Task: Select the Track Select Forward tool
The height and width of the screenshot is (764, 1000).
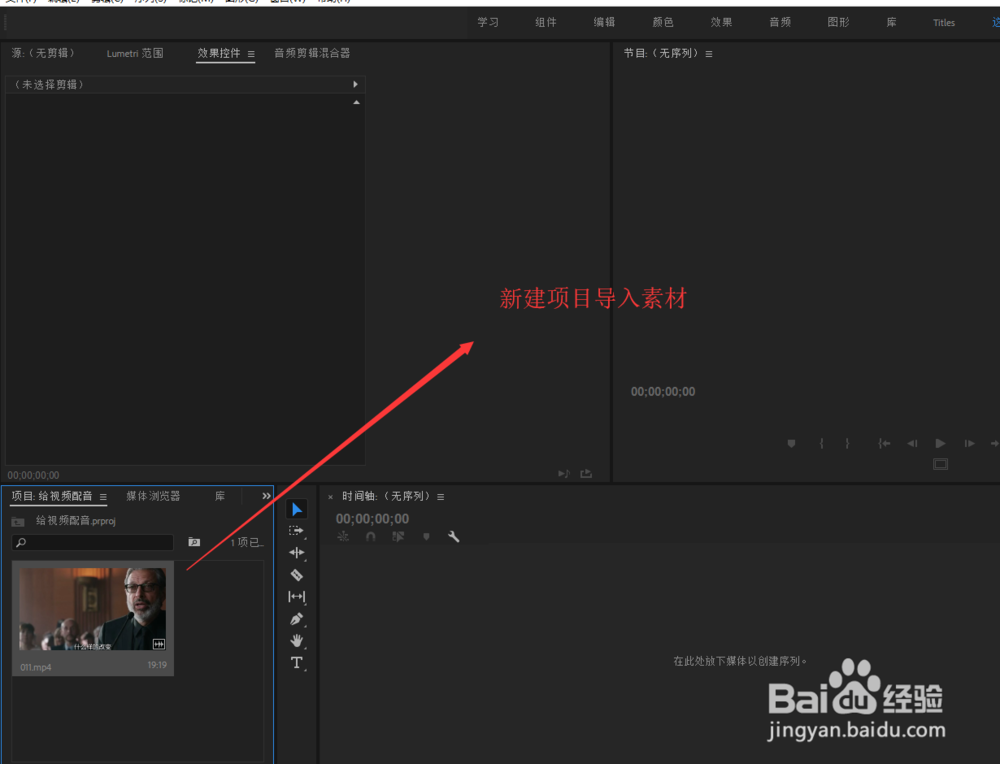Action: 297,531
